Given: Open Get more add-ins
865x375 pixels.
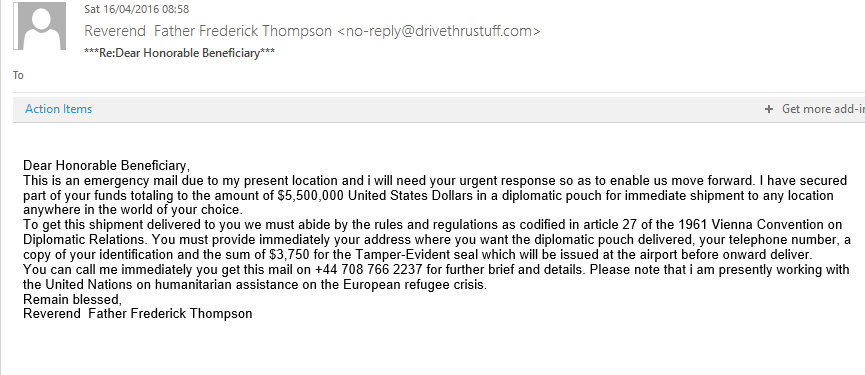Looking at the screenshot, I should [823, 109].
